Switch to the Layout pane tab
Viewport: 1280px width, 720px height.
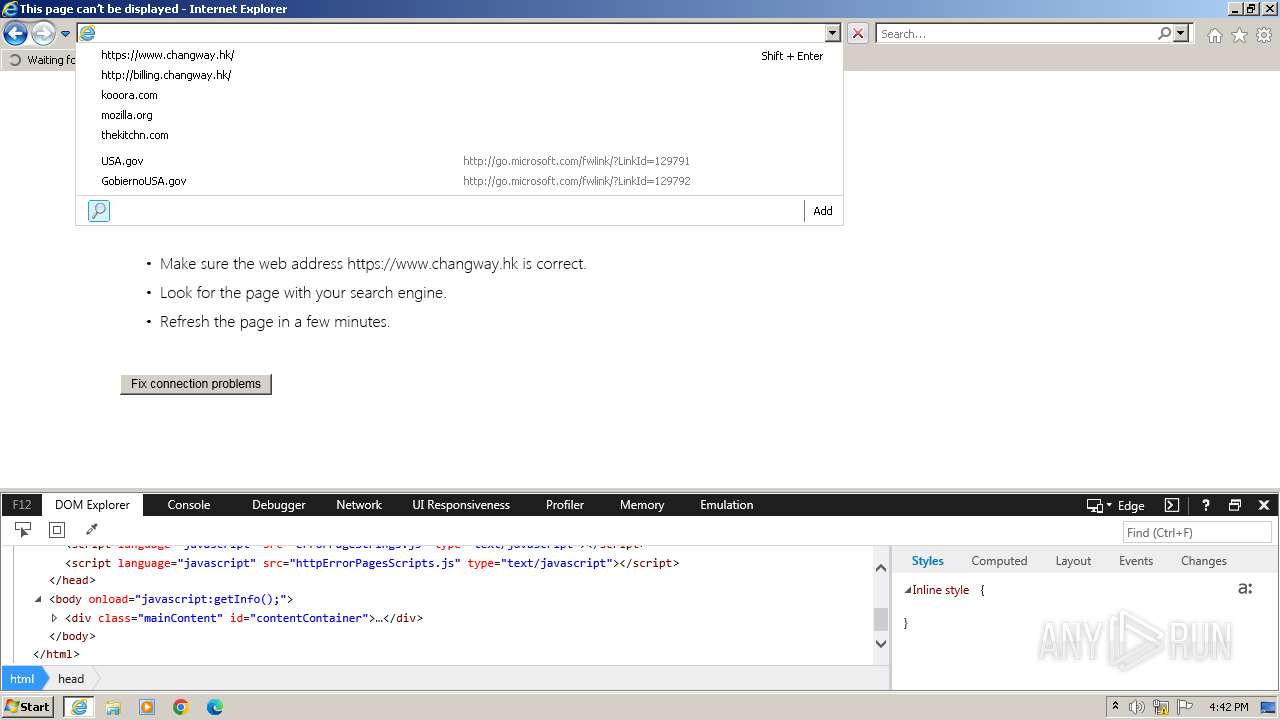pyautogui.click(x=1073, y=561)
